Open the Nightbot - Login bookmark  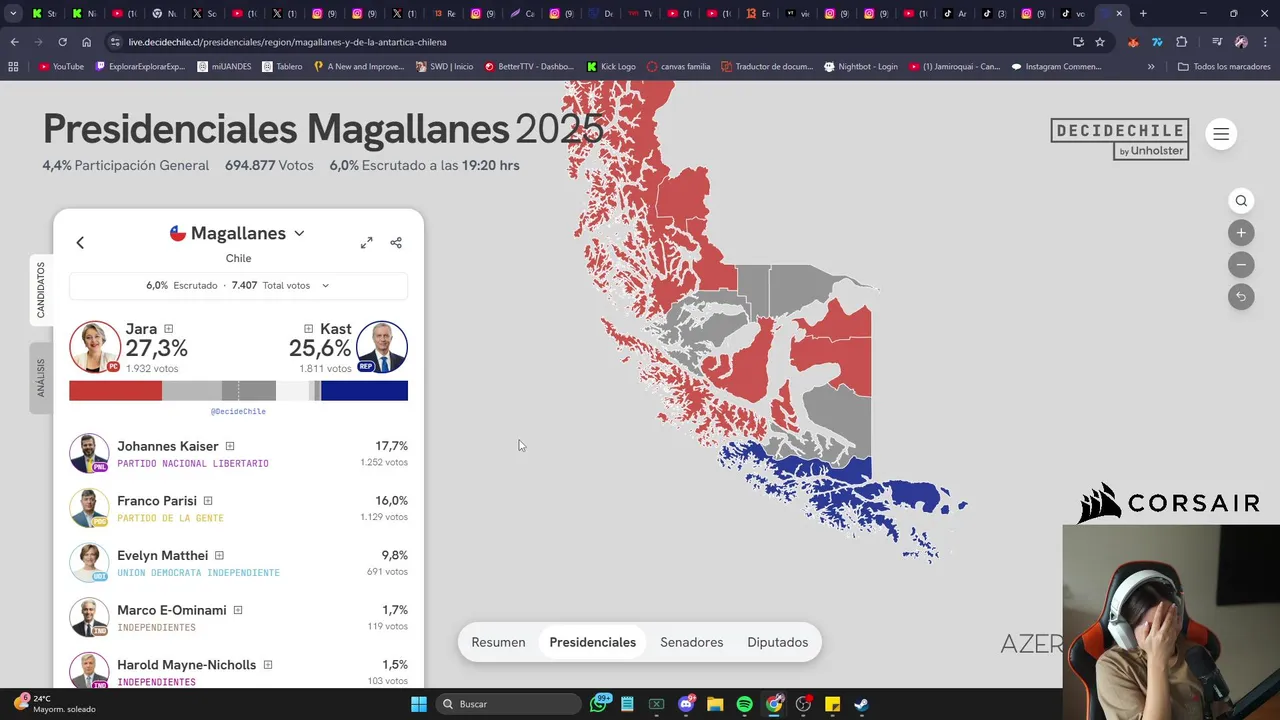click(860, 67)
